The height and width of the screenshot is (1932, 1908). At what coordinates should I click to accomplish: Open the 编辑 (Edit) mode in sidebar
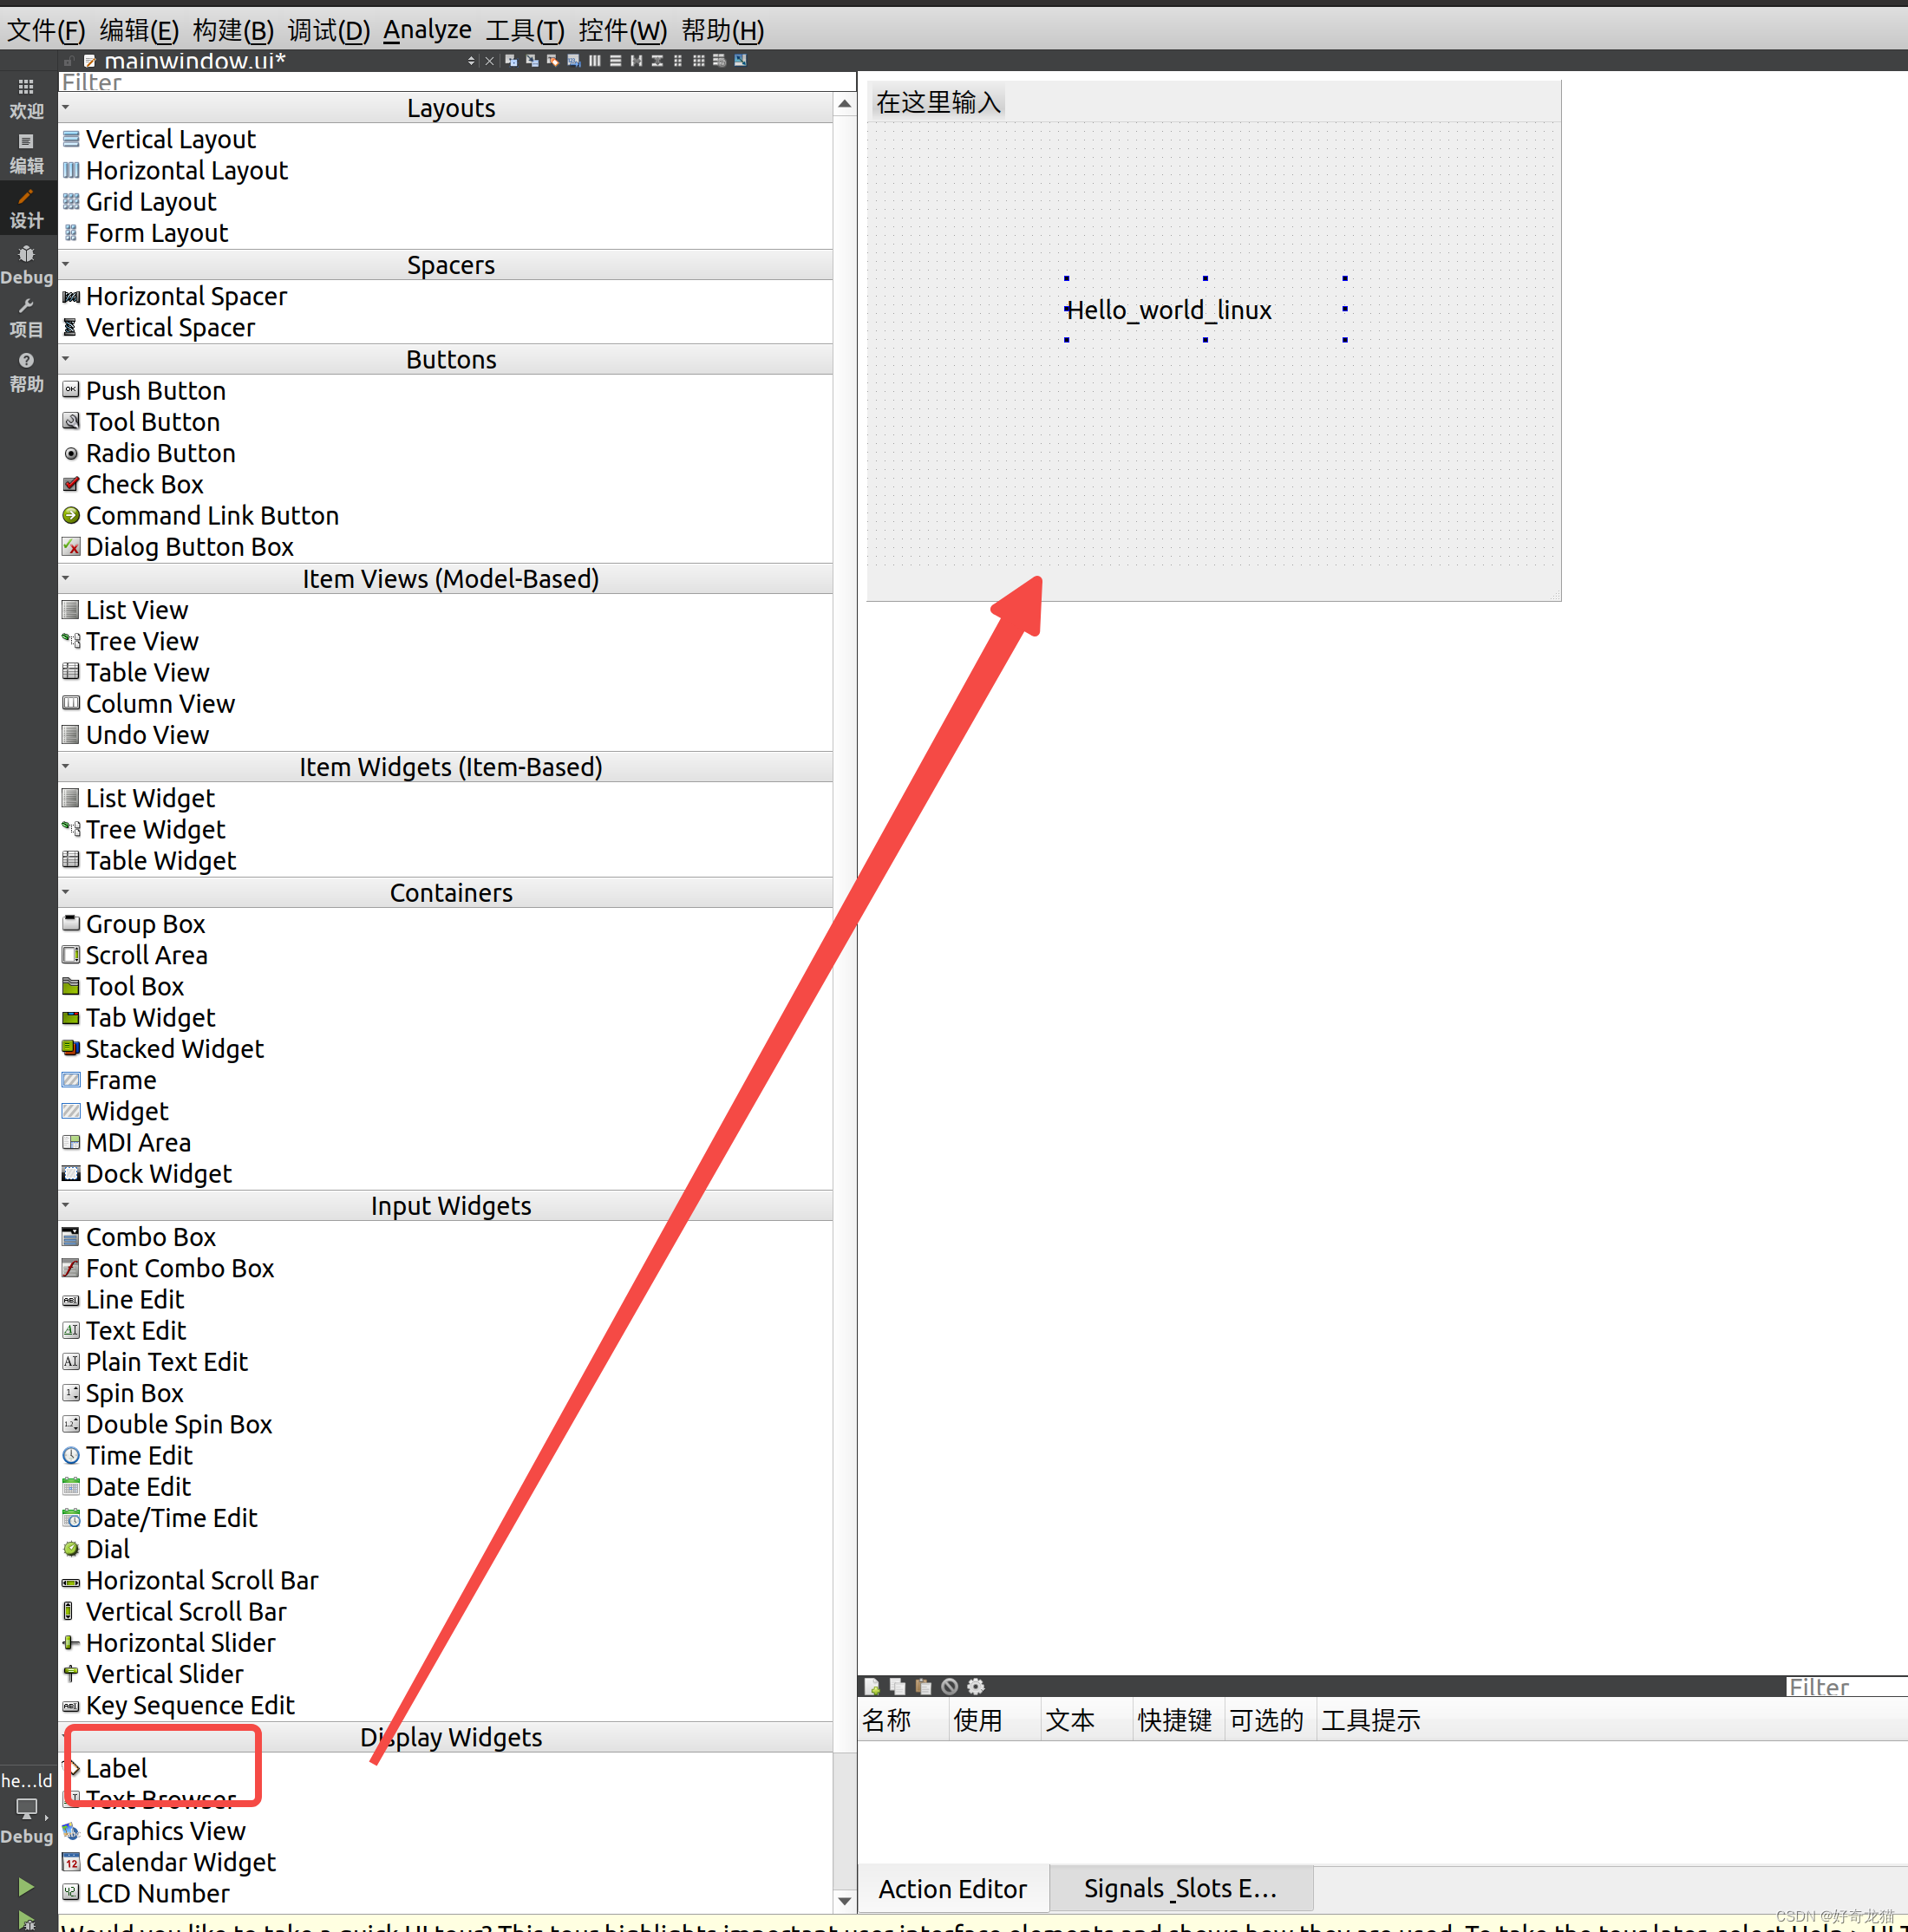click(27, 154)
